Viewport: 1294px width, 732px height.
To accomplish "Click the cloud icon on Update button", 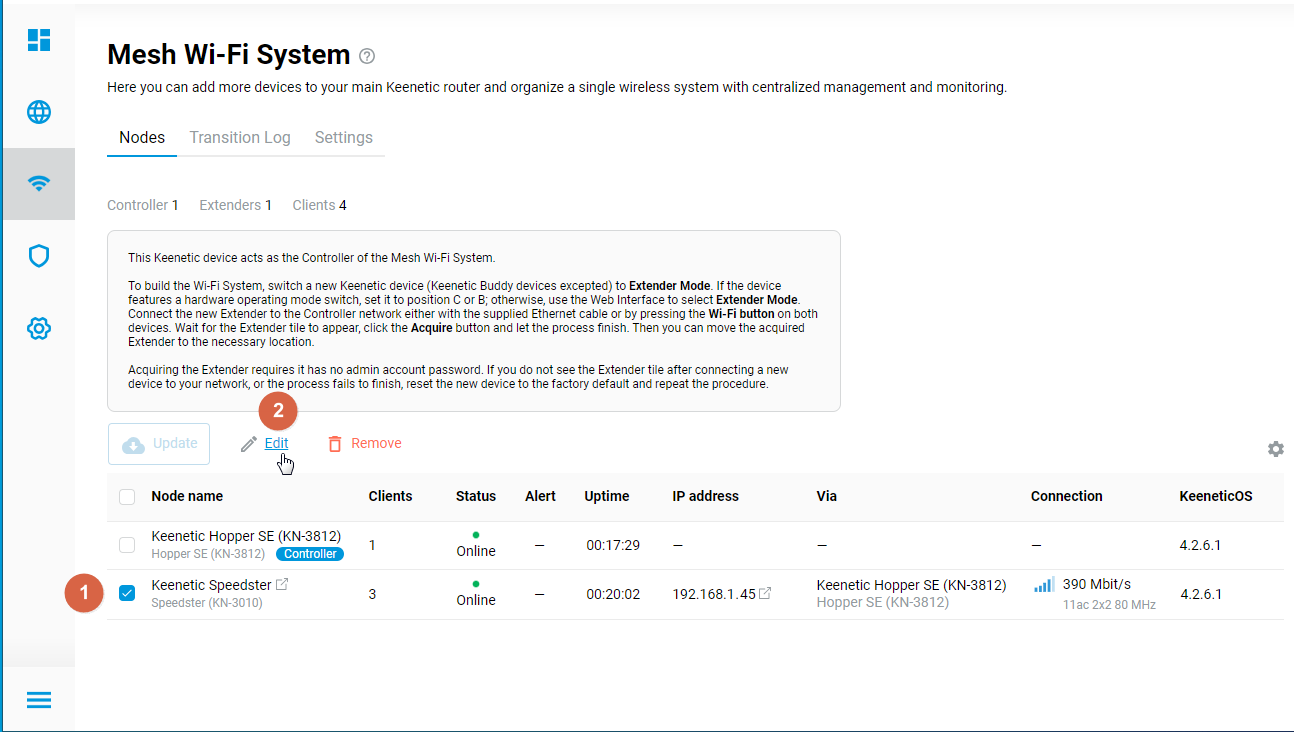I will pos(133,444).
